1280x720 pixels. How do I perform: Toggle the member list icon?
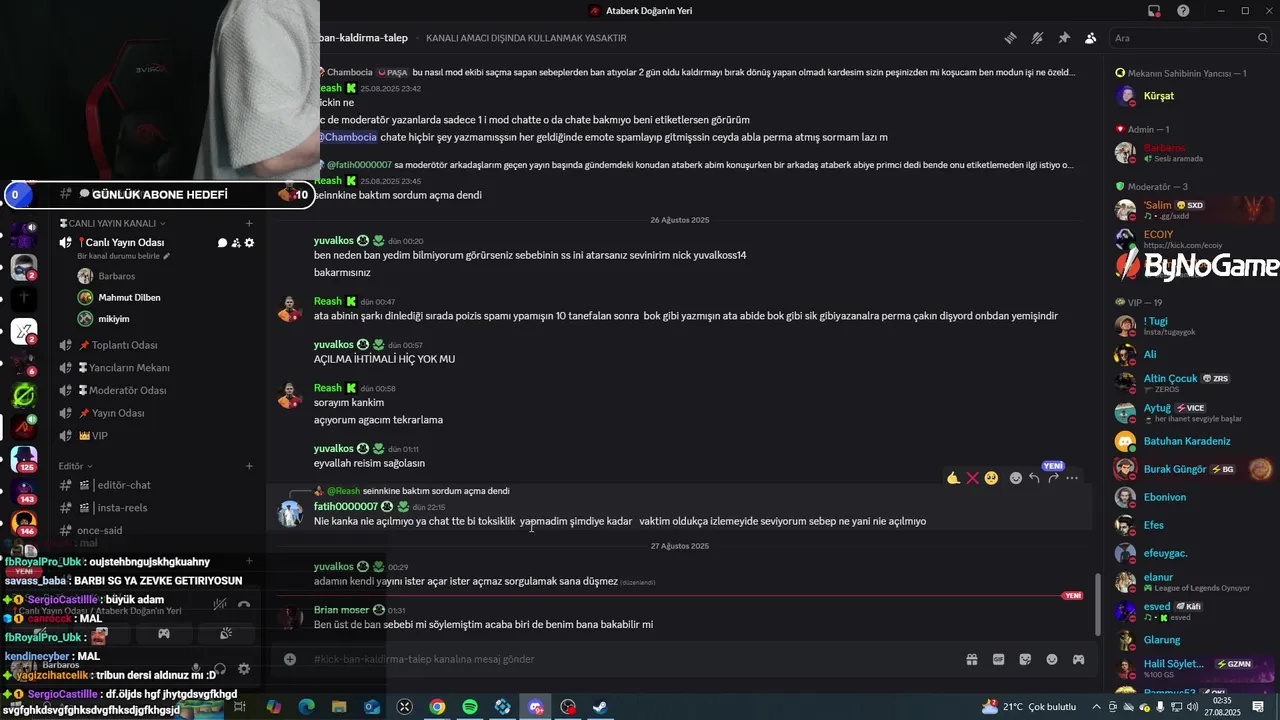click(1090, 38)
